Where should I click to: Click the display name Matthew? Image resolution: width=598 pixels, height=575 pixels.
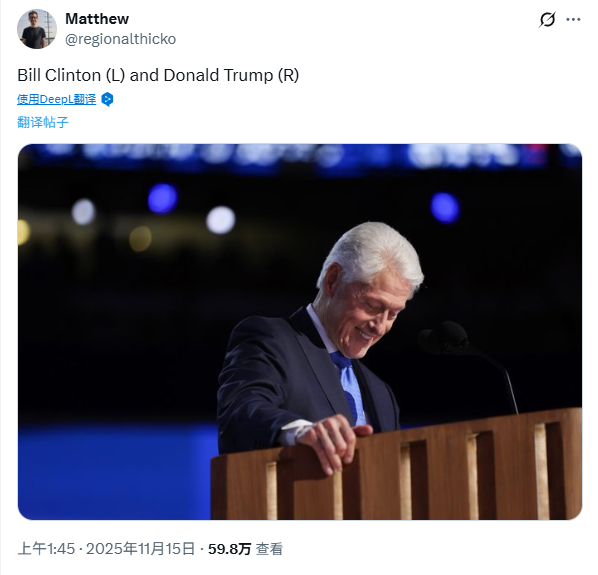tap(97, 19)
